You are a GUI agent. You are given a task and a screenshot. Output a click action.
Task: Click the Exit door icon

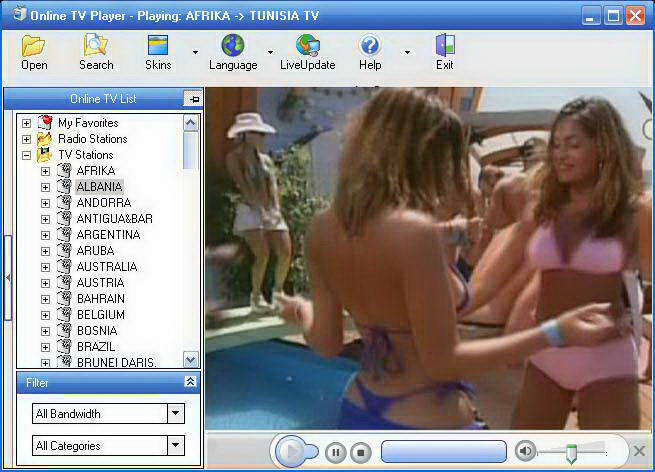coord(445,45)
